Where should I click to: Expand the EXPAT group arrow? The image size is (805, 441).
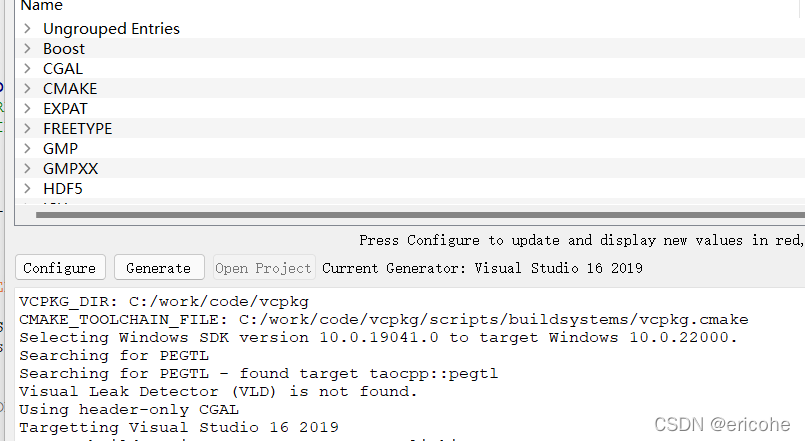[28, 109]
